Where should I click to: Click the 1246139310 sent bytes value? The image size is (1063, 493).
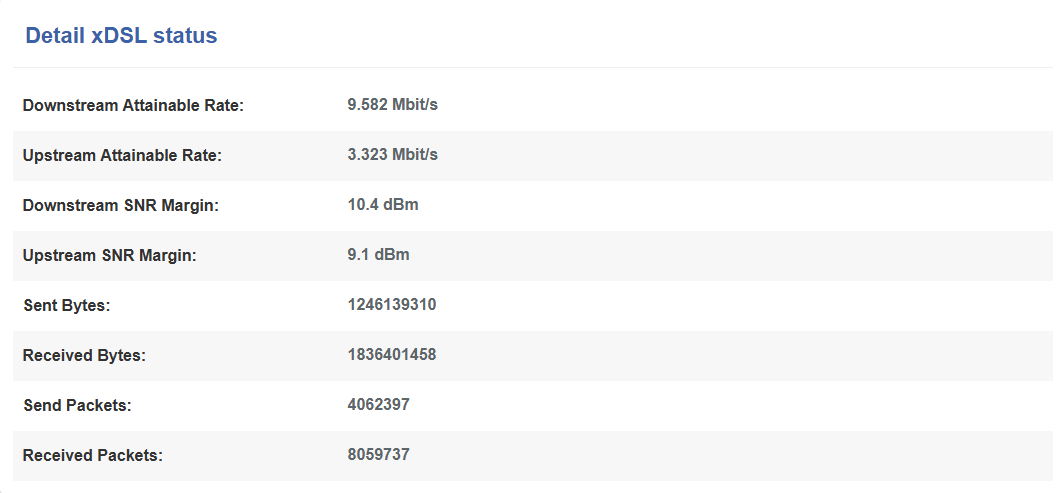click(x=392, y=305)
